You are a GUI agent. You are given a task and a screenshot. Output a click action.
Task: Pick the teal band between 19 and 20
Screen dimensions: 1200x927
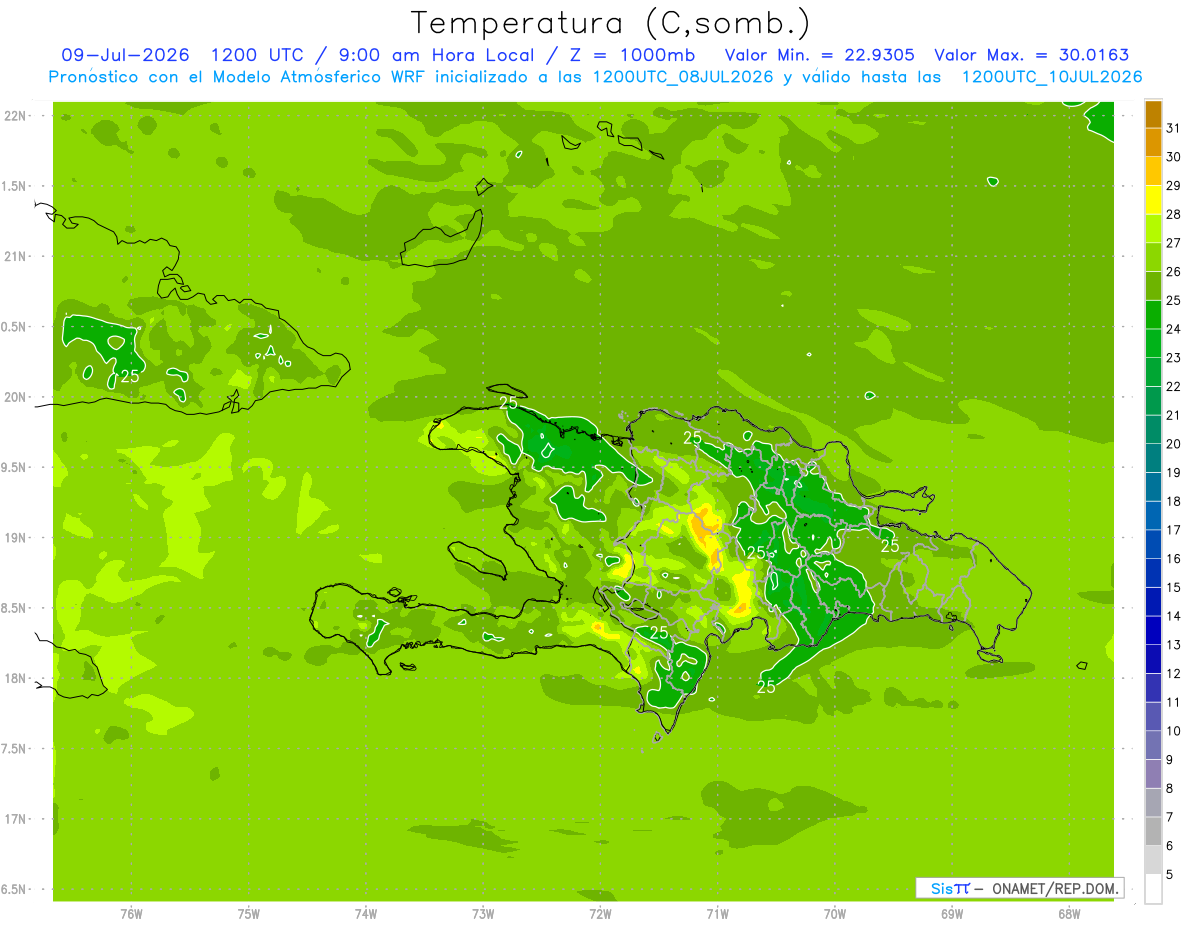coord(1153,459)
